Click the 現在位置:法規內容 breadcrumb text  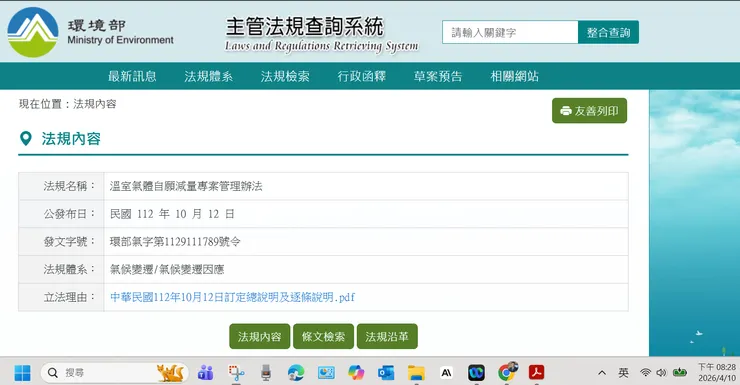click(67, 104)
